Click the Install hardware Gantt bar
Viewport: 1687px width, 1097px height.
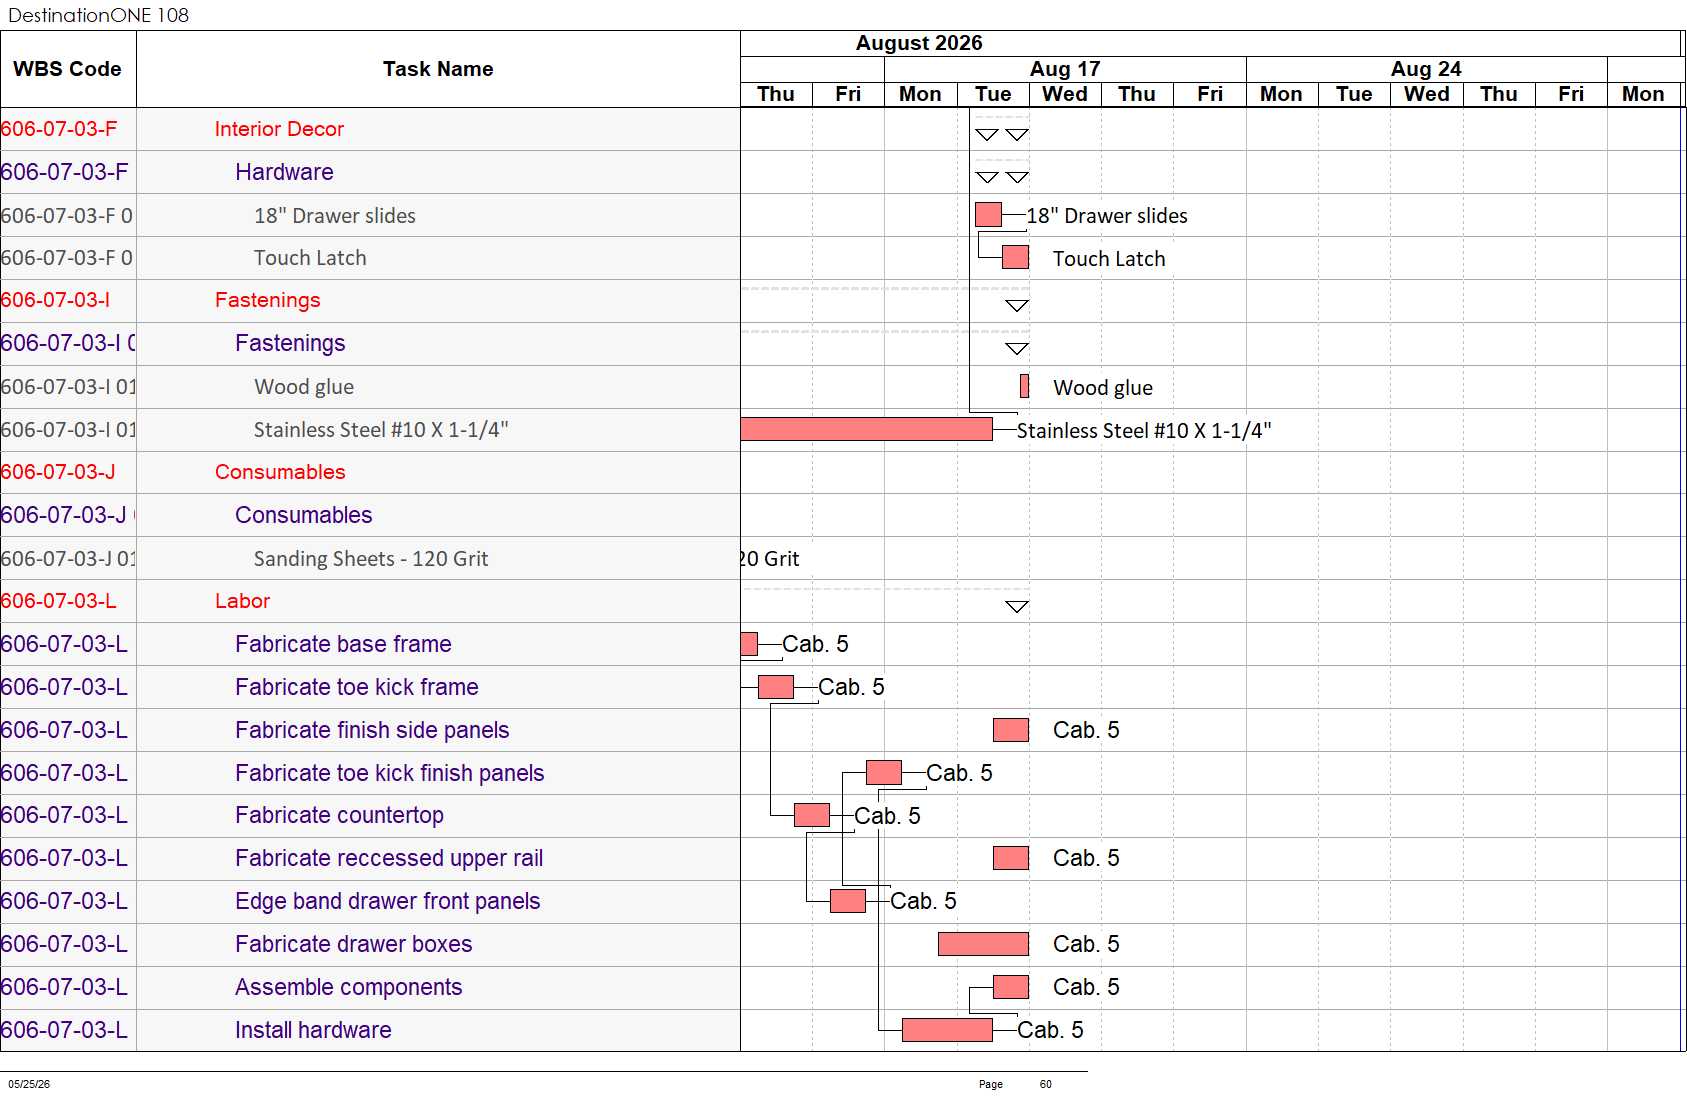tap(947, 1030)
